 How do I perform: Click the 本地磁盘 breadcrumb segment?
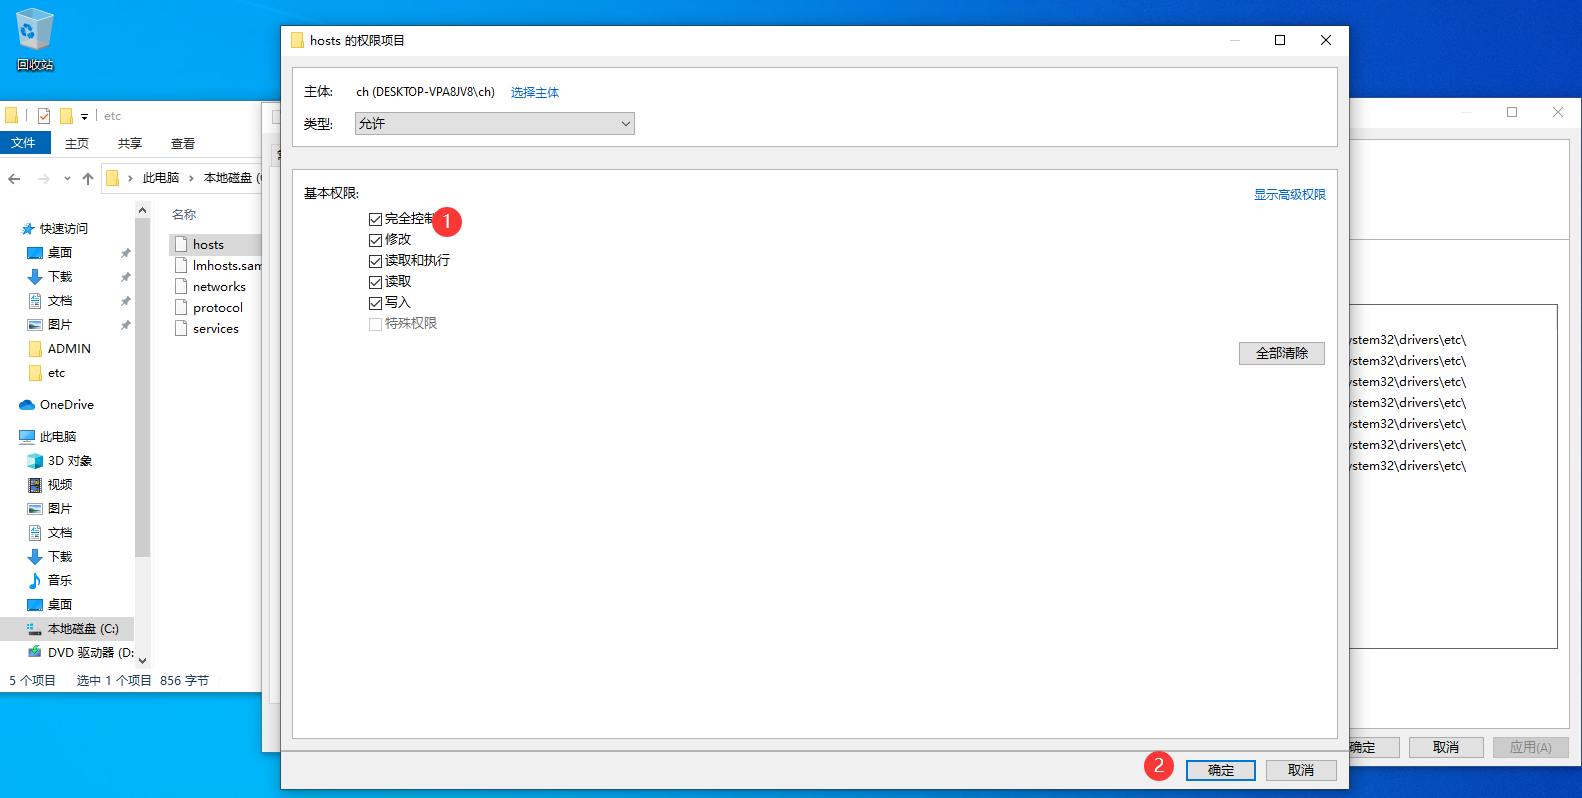228,178
